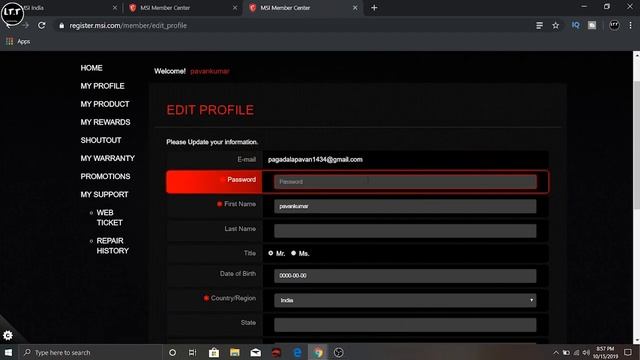Bookmark this page with the star icon
Screen dimensions: 640x360
tap(556, 25)
